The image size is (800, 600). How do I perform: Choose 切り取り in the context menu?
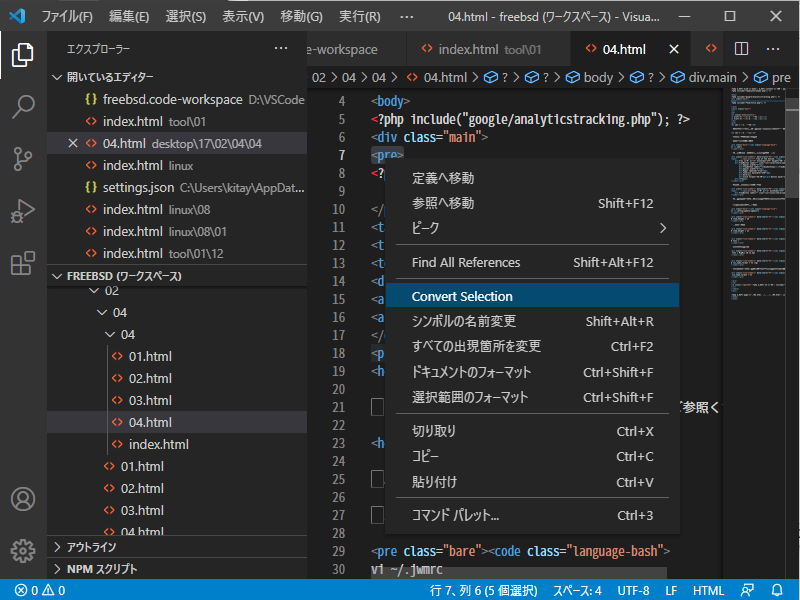532,431
